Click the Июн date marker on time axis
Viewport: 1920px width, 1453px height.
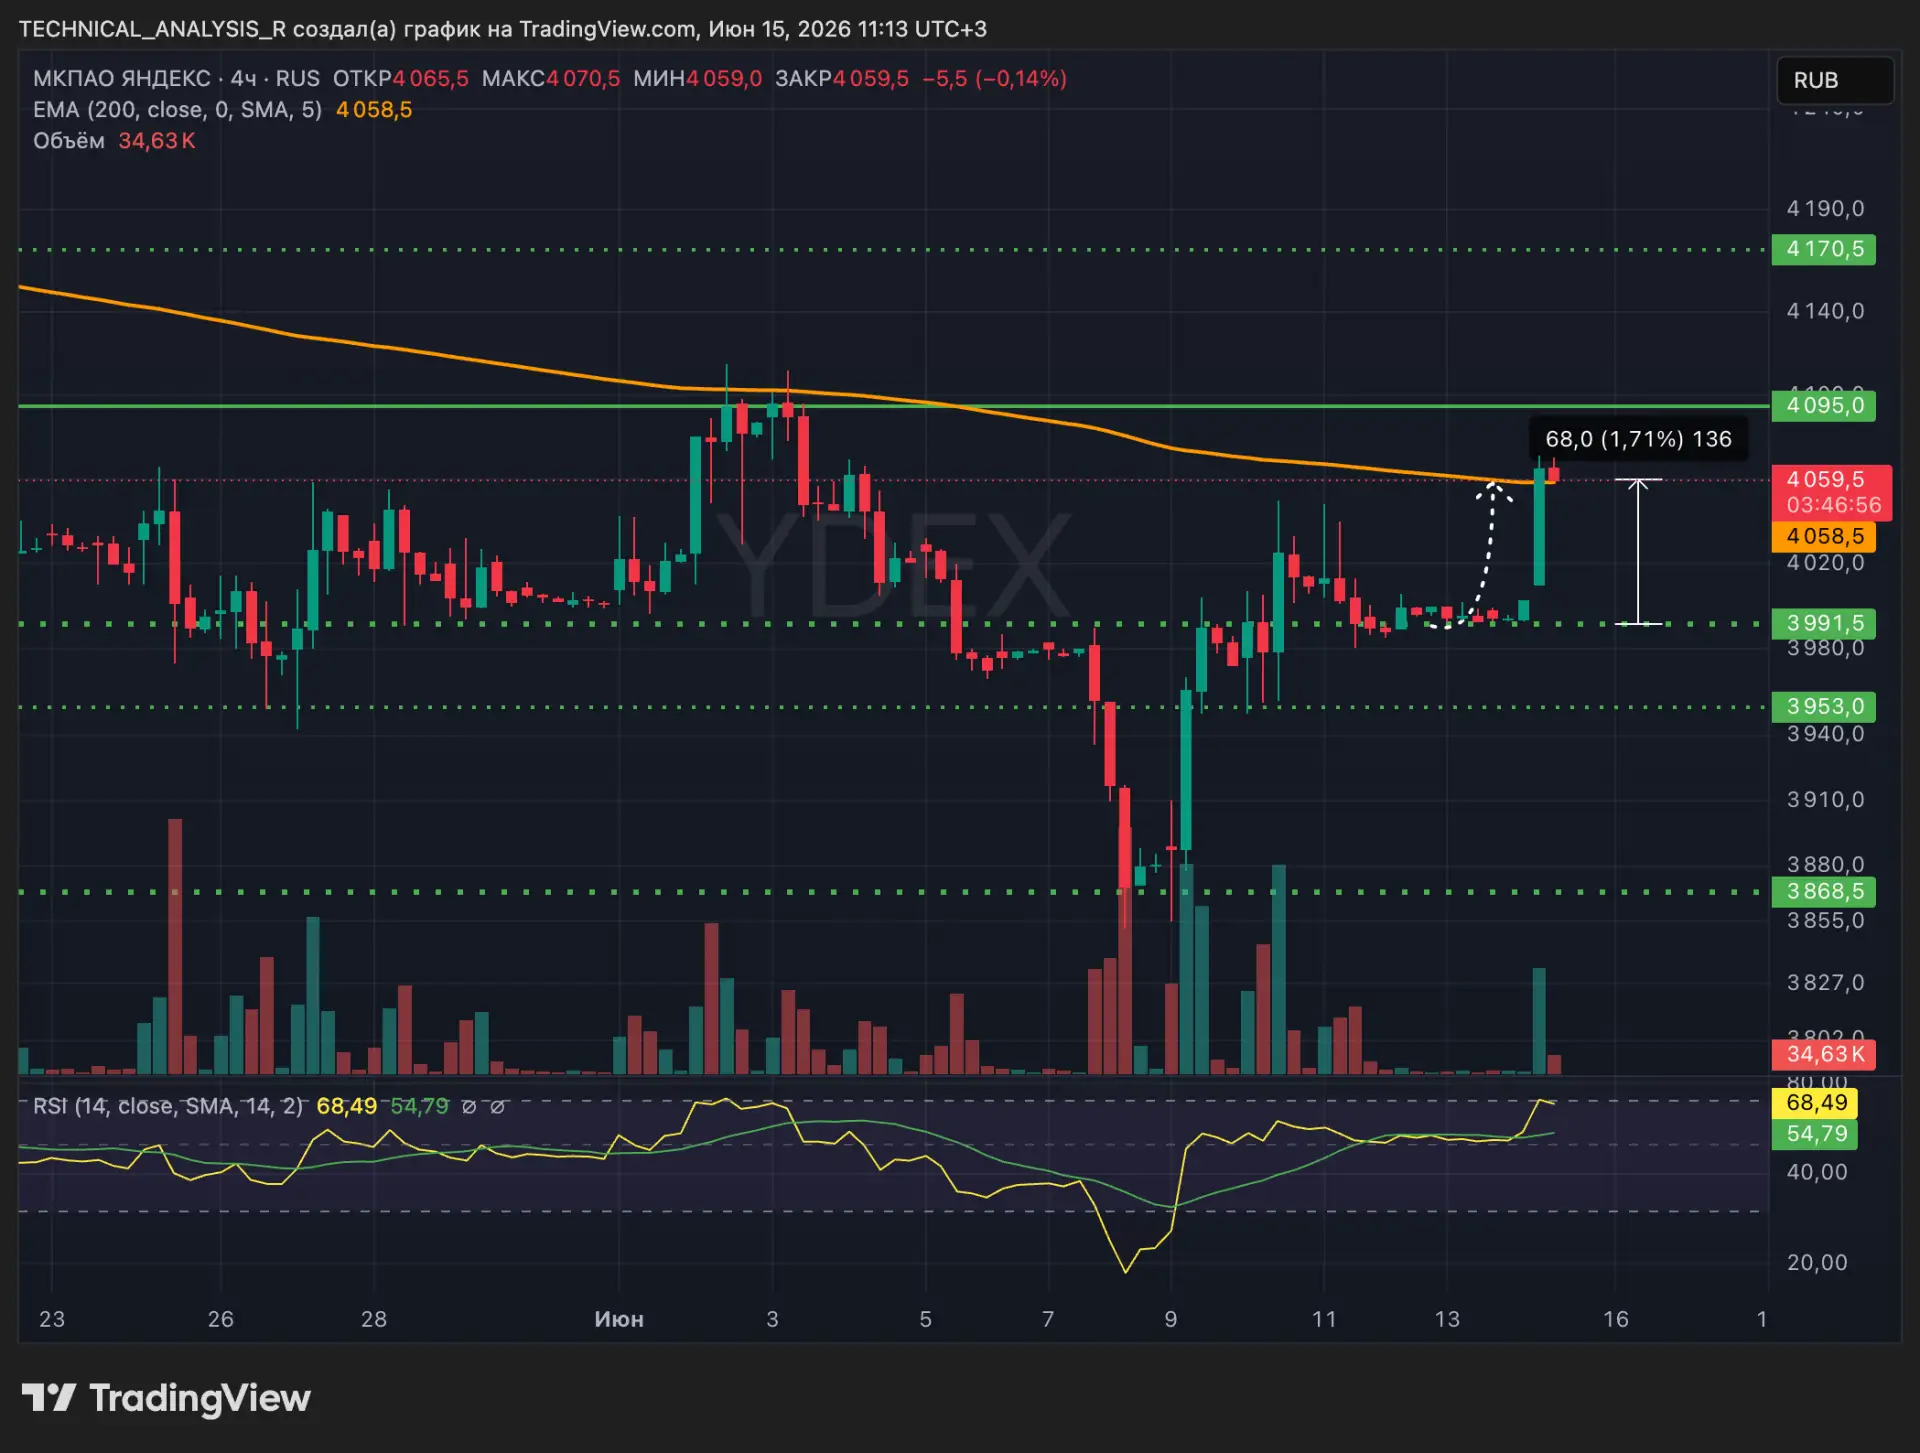pyautogui.click(x=619, y=1319)
